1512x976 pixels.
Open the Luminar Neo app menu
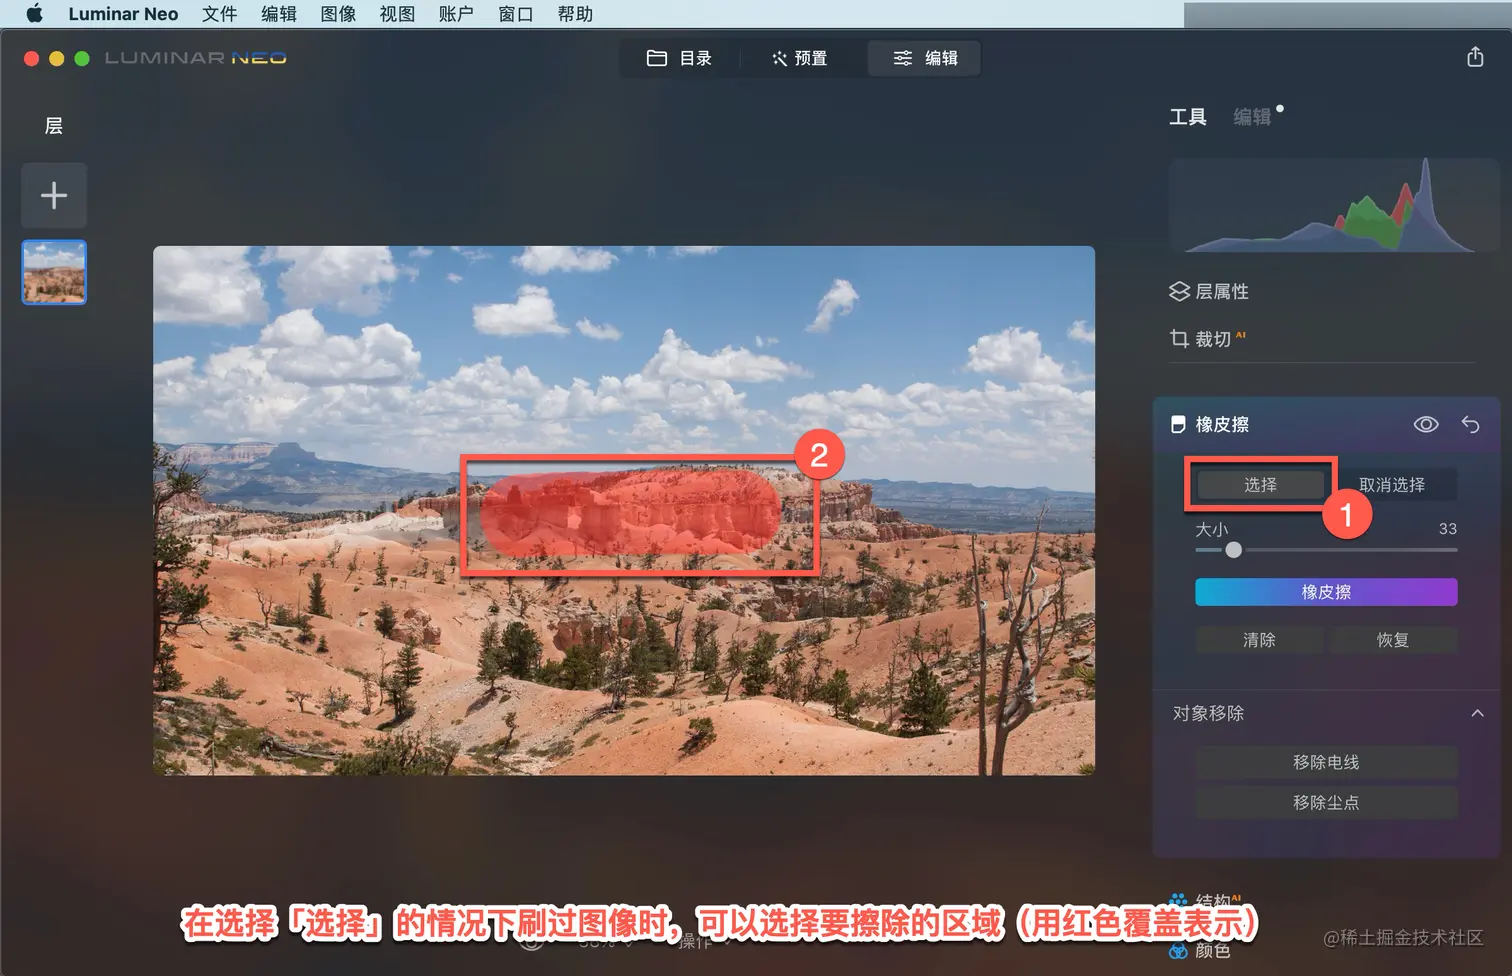(123, 14)
